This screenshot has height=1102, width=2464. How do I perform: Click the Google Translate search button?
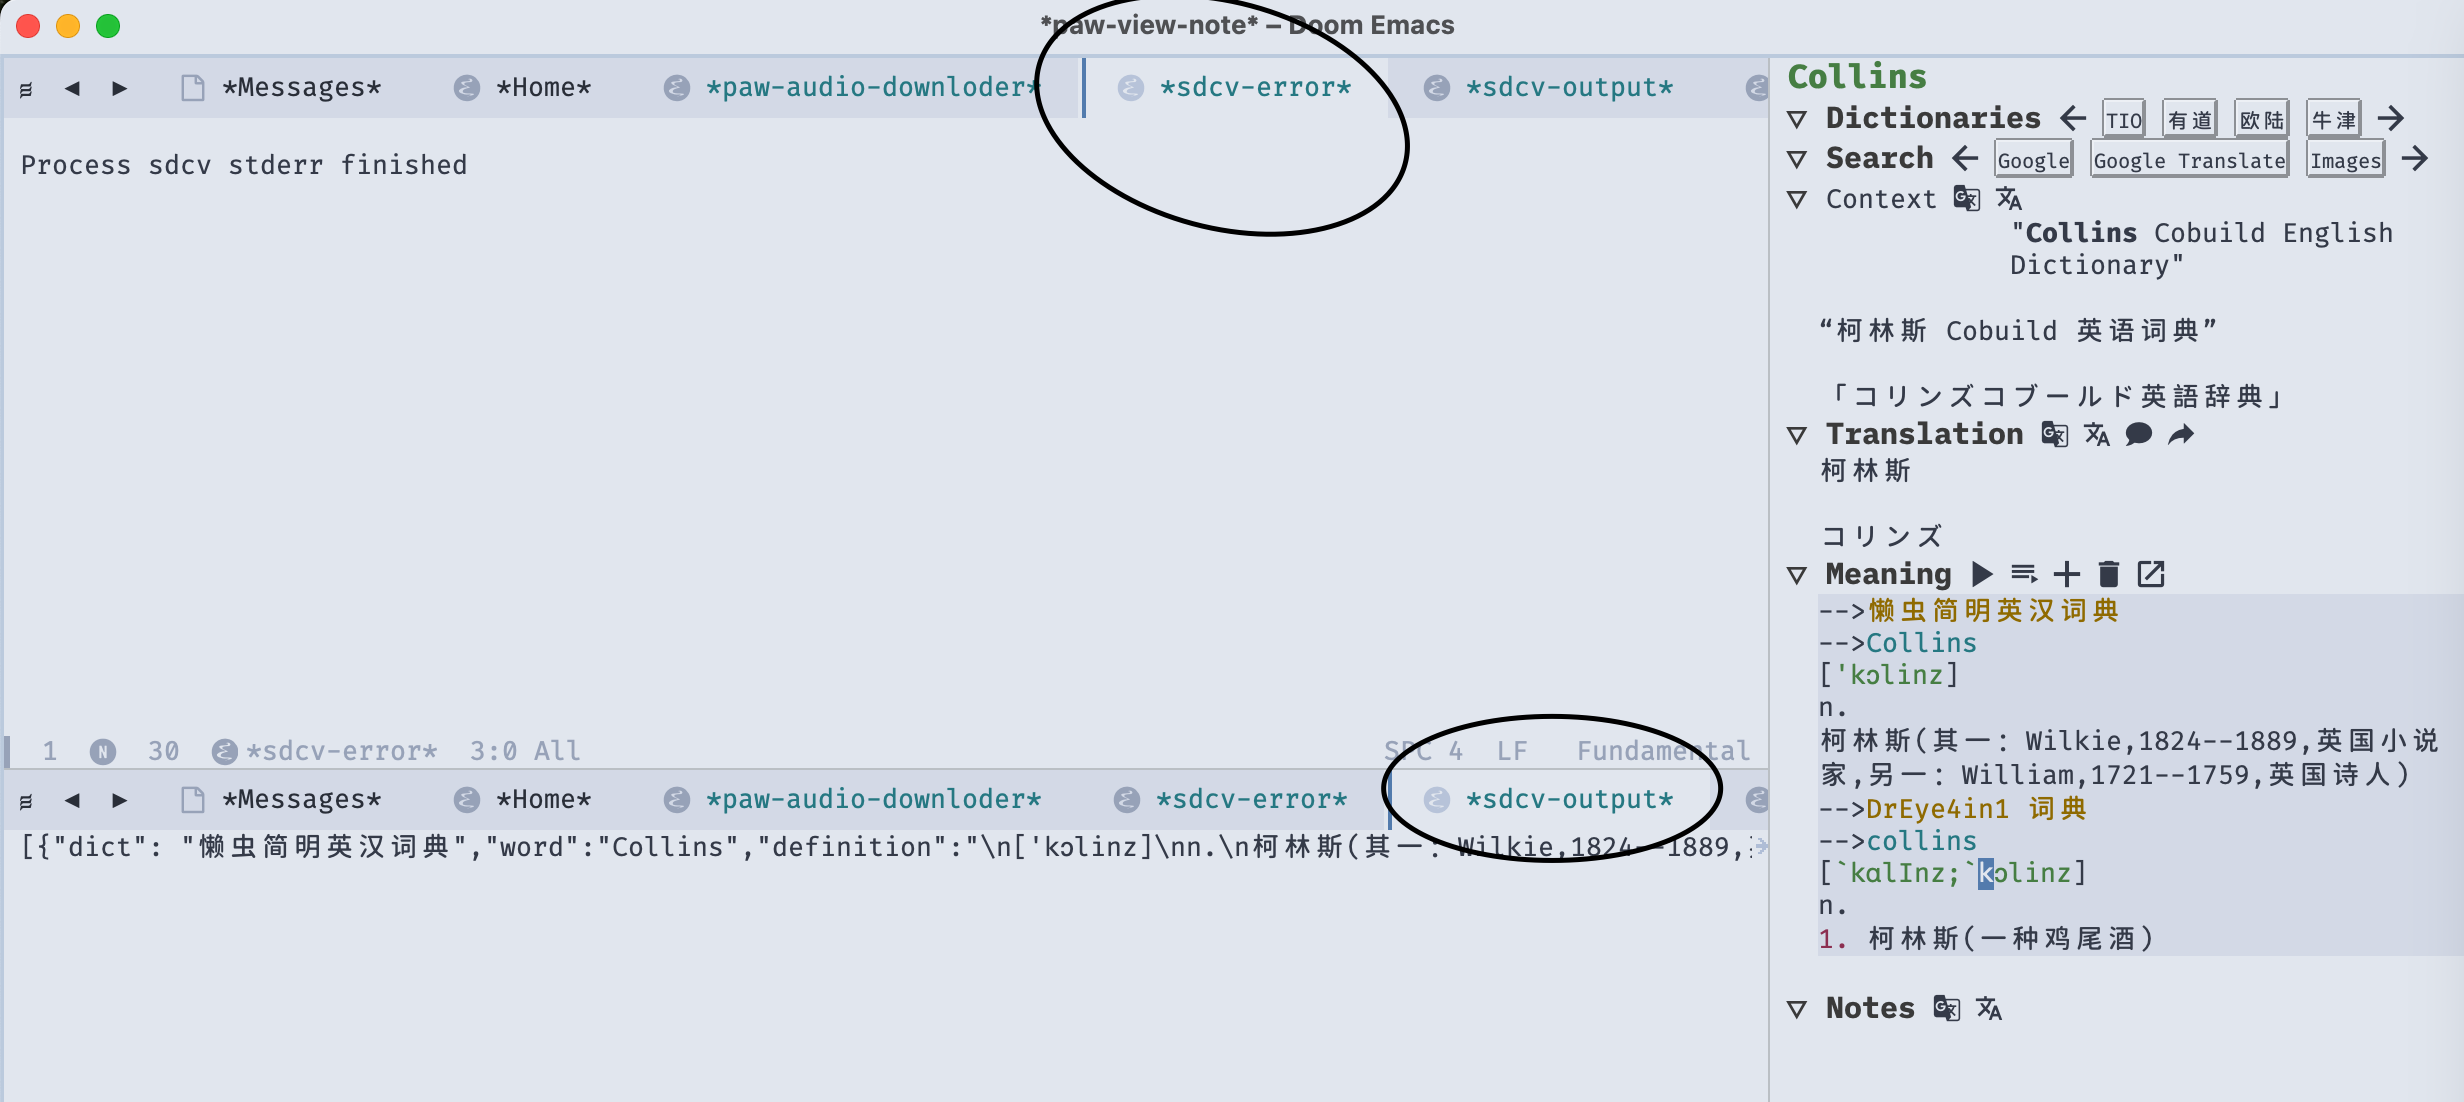pyautogui.click(x=2190, y=160)
